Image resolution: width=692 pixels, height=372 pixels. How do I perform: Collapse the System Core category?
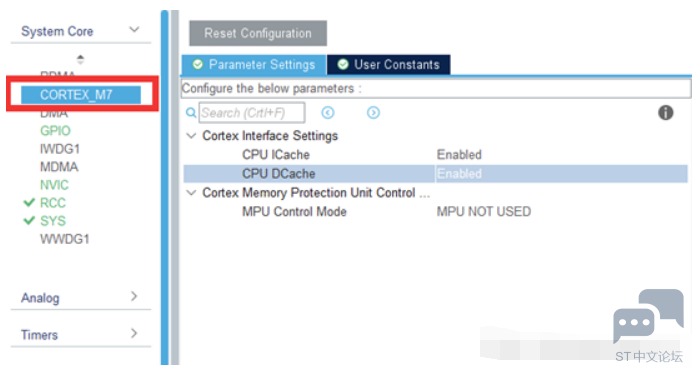(134, 30)
